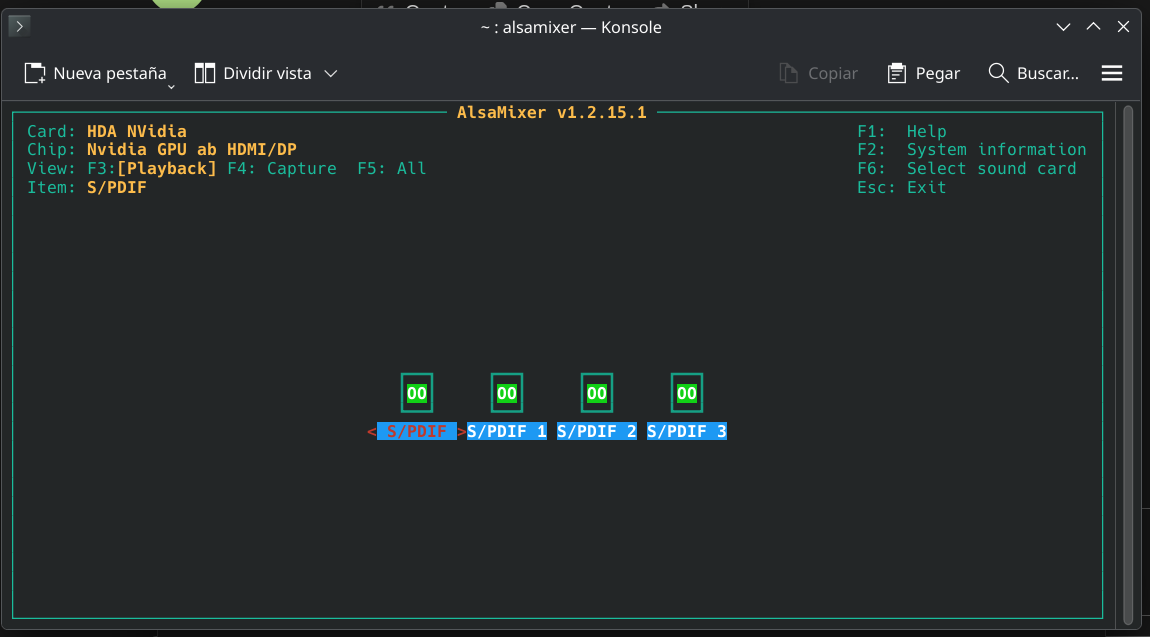Switch to the F5 All view

(391, 169)
